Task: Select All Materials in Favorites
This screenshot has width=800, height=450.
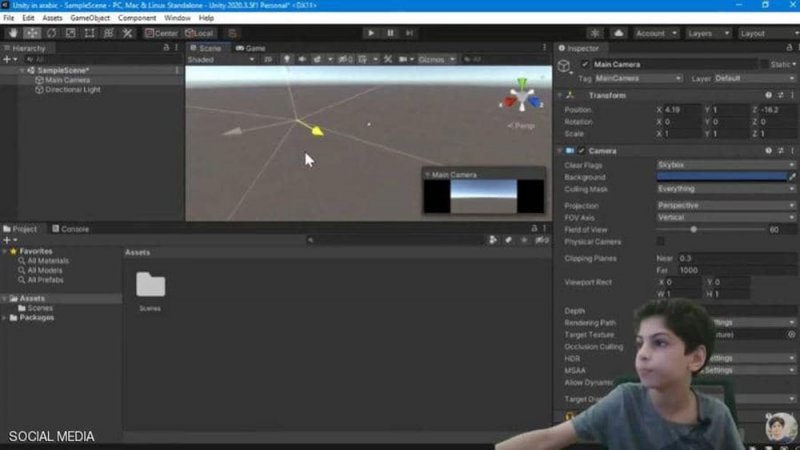Action: 48,261
